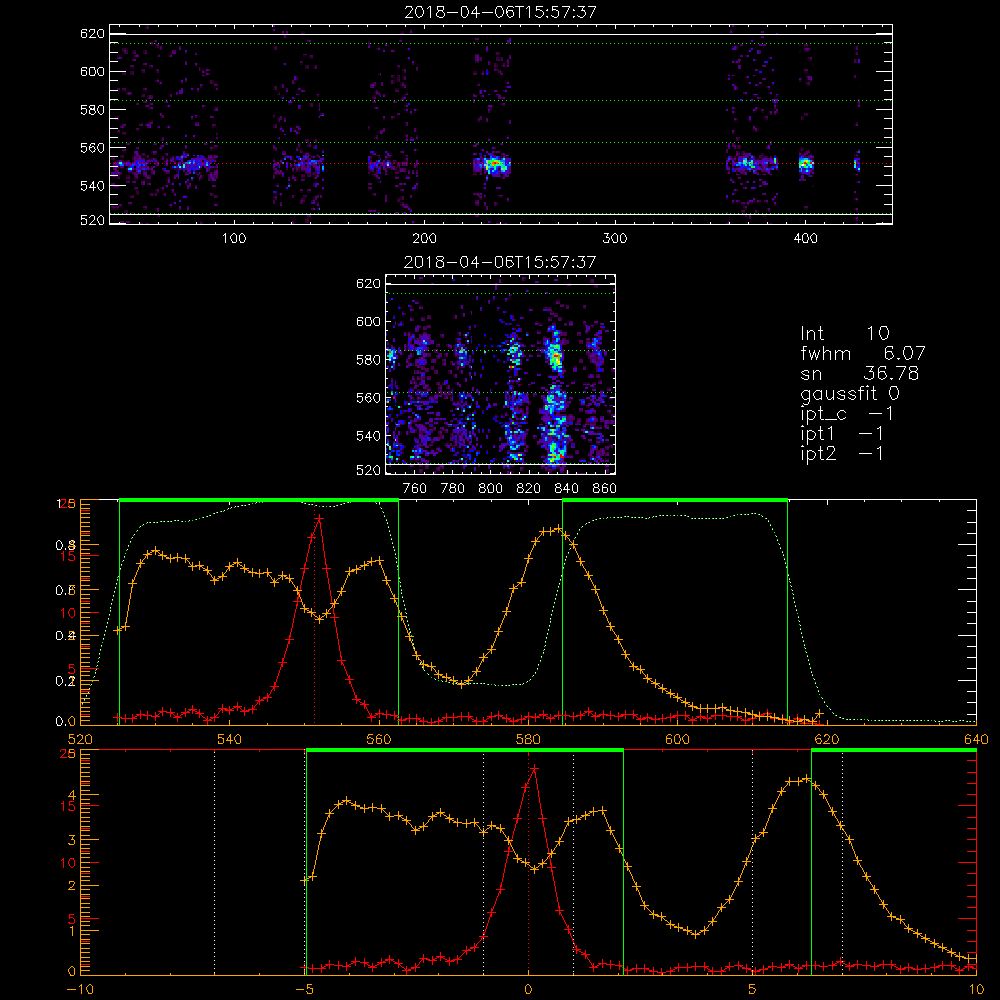This screenshot has height=1000, width=1000.
Task: Click x-axis label 620 of the spectrum plot
Action: 827,740
